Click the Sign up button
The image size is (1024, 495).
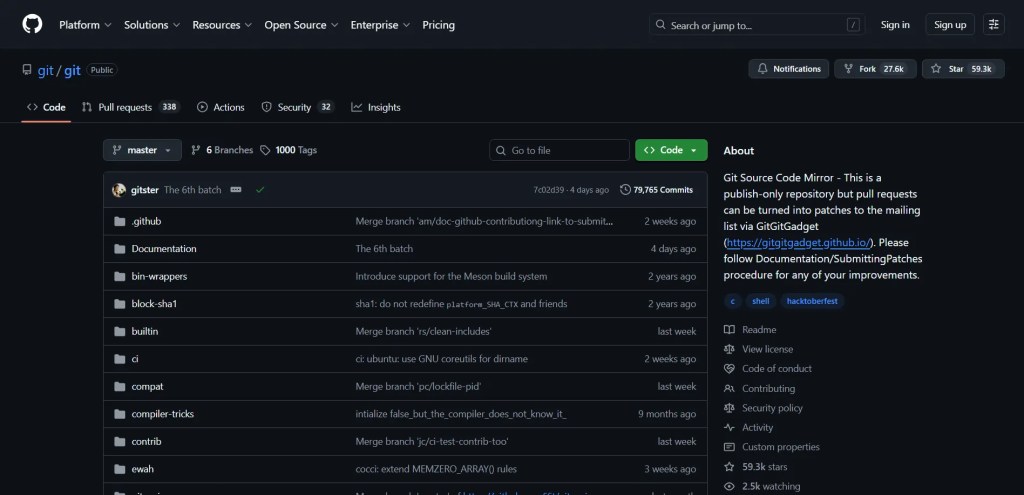(949, 25)
